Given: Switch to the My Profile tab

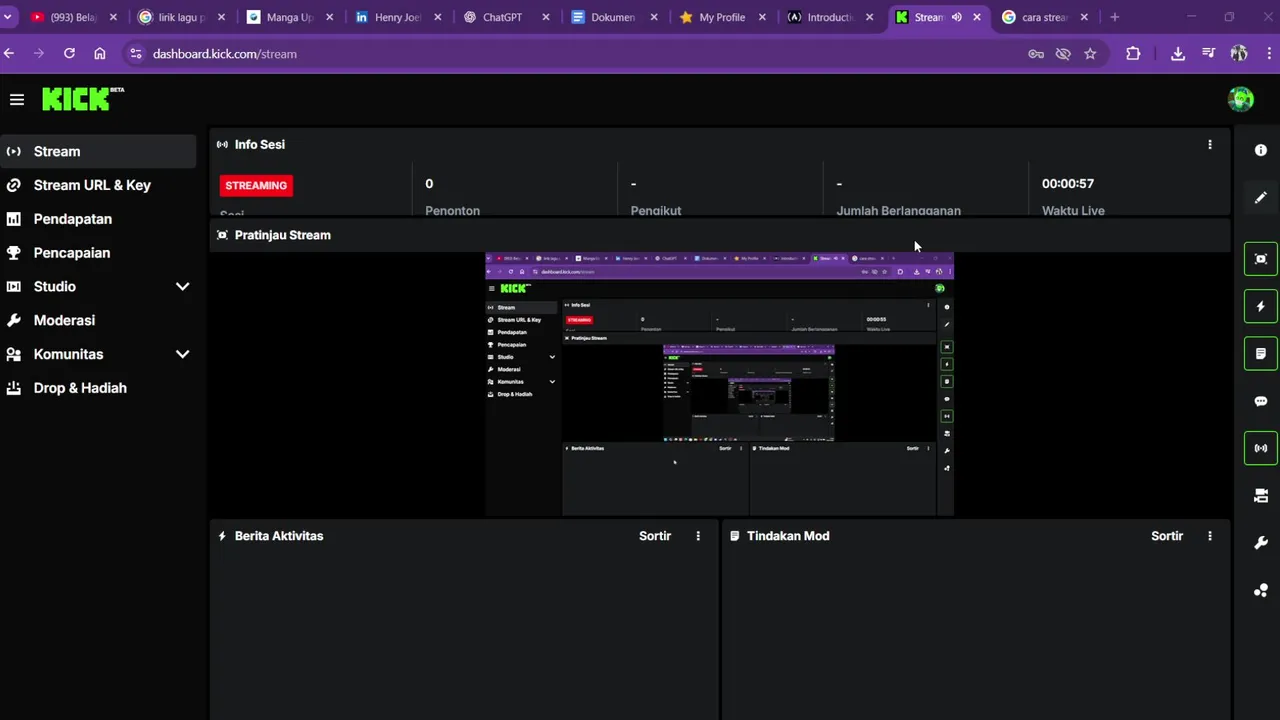Looking at the screenshot, I should 720,17.
